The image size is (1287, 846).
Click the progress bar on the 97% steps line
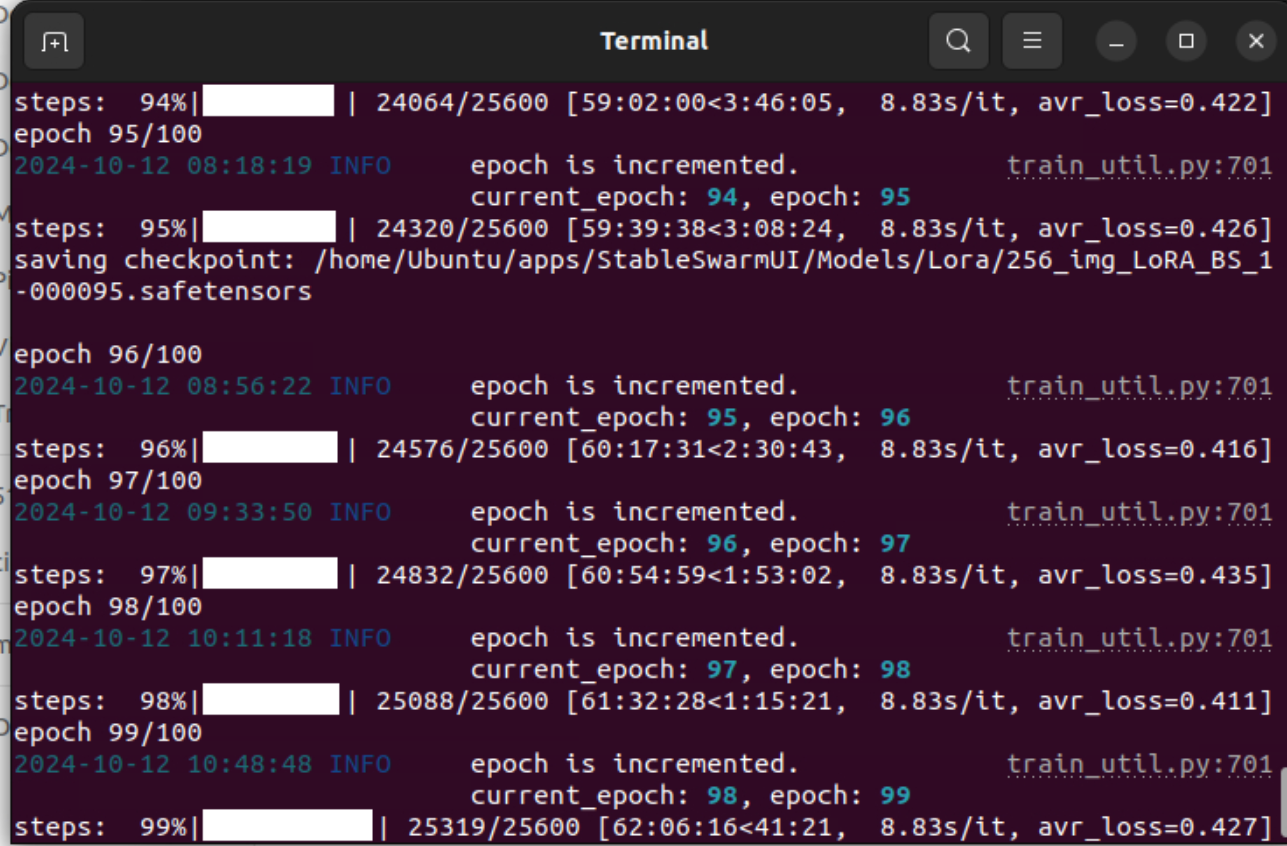point(270,574)
